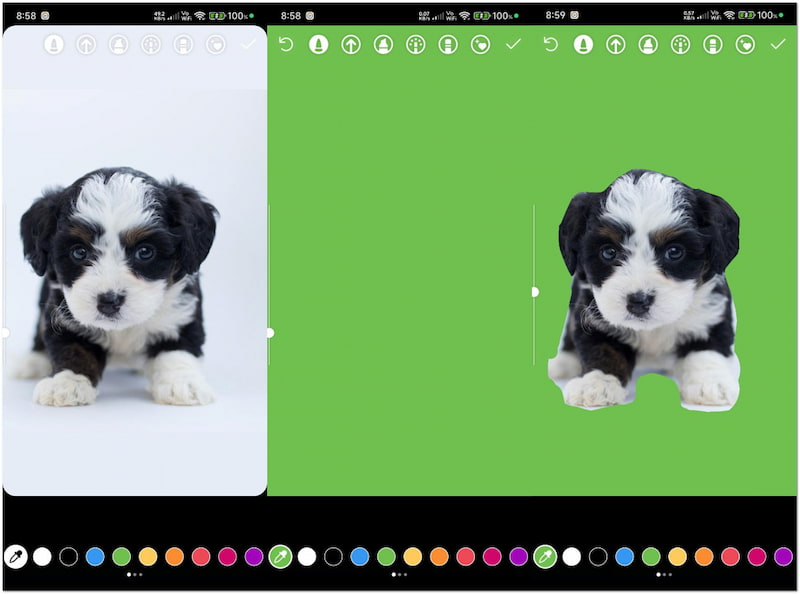Pick neon glow brush on plain green screen
800x594 pixels.
pos(416,45)
